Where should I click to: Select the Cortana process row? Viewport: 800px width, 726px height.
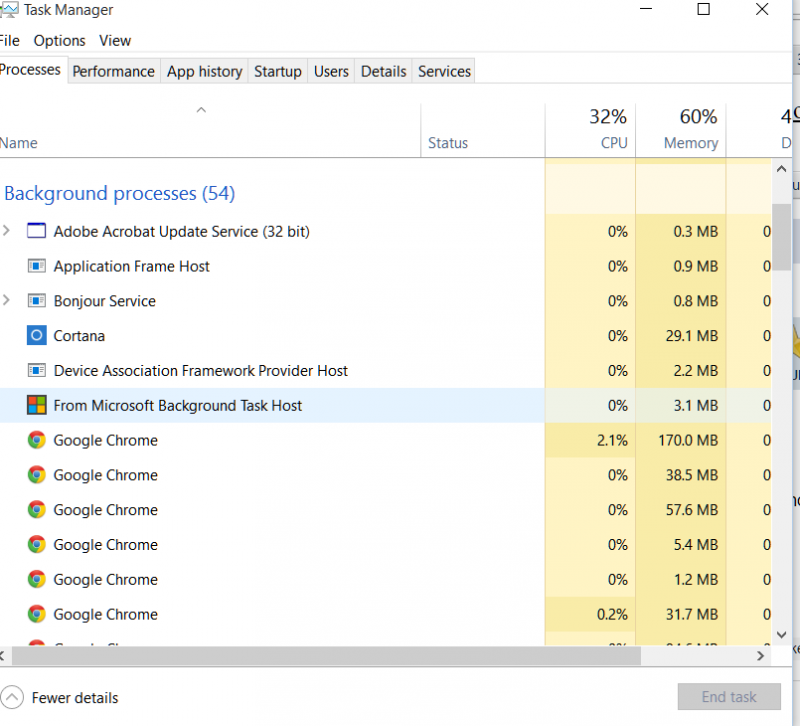pos(386,336)
